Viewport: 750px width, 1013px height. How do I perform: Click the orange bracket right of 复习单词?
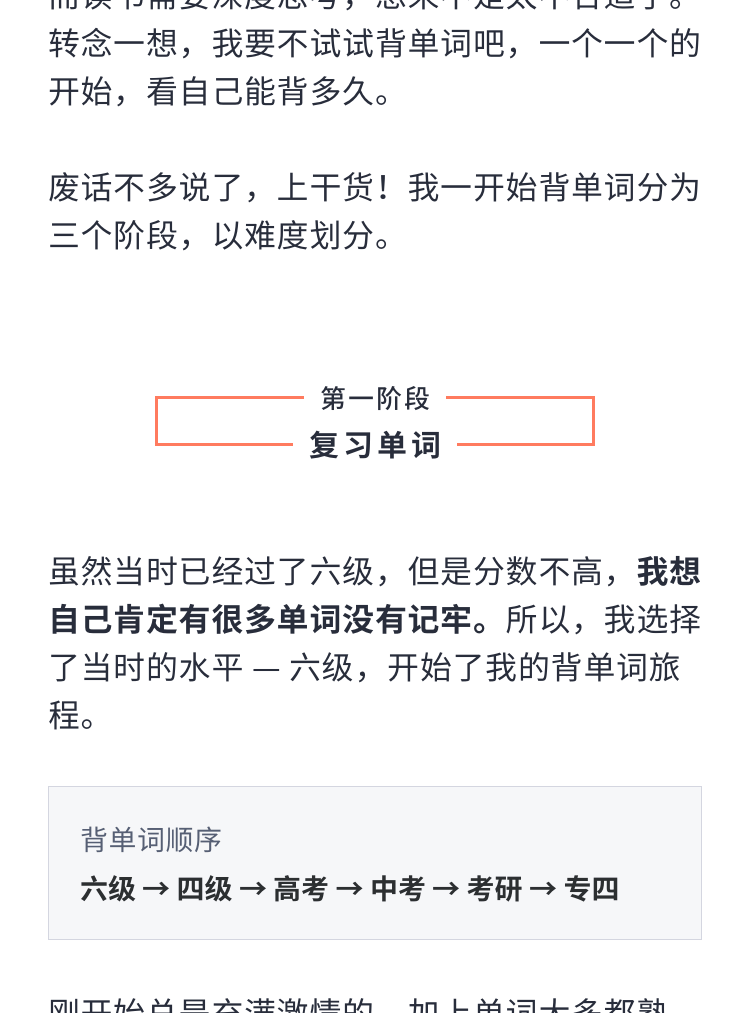coord(525,421)
